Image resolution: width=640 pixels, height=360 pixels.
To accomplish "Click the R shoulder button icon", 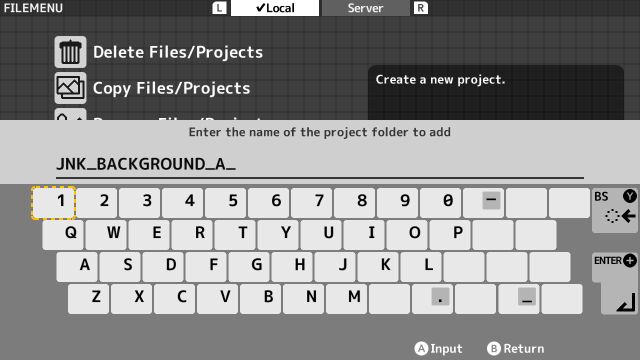I will click(x=420, y=8).
